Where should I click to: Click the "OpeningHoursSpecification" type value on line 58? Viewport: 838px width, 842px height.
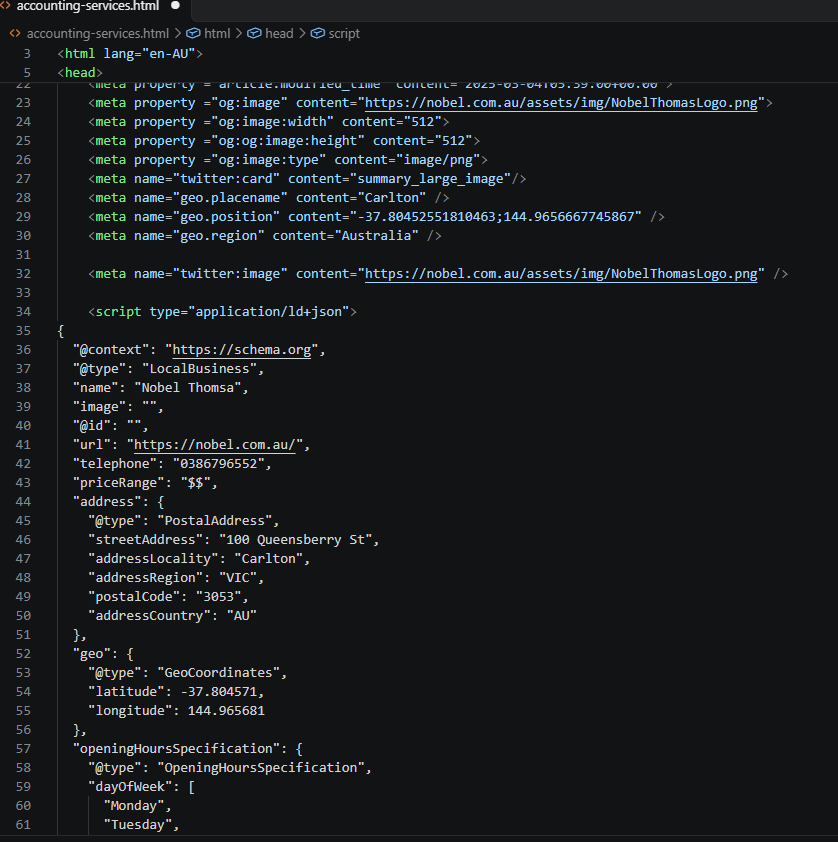click(261, 768)
